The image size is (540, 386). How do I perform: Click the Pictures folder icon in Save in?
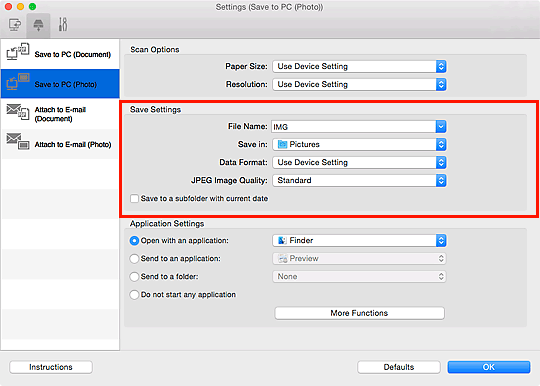[x=282, y=144]
